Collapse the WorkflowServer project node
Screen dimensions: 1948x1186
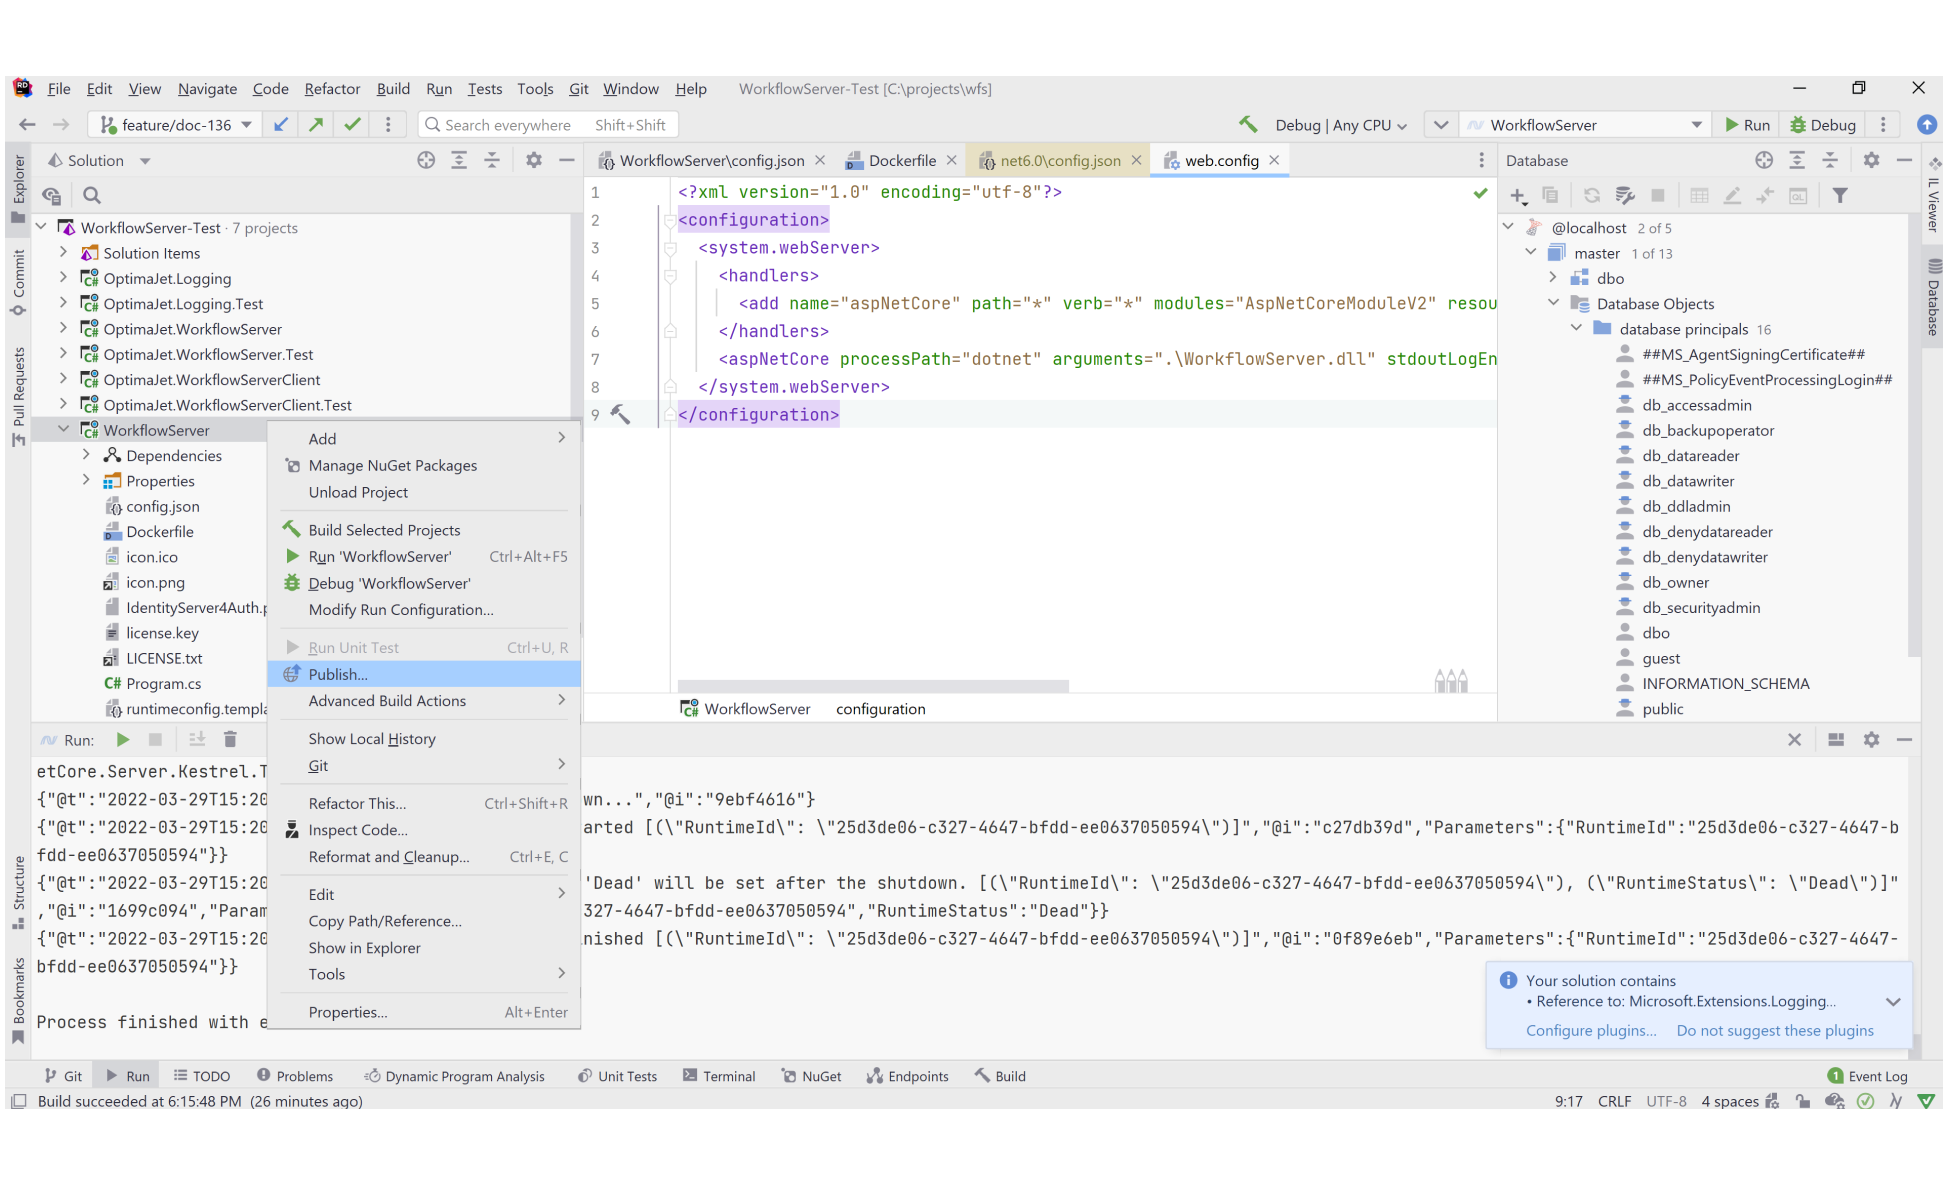(x=64, y=430)
